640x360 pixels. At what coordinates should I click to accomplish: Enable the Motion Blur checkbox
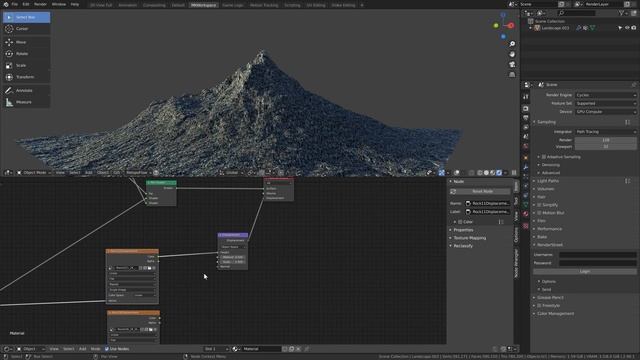click(x=539, y=213)
